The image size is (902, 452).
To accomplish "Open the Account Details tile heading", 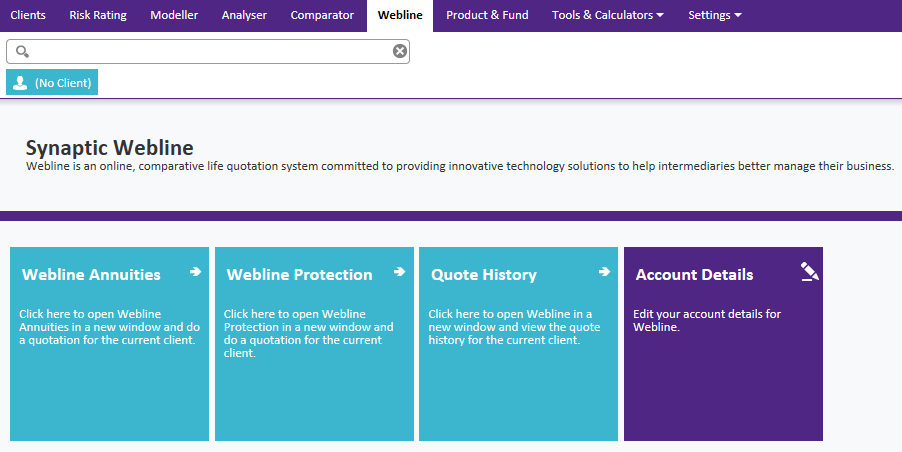I will [x=694, y=274].
